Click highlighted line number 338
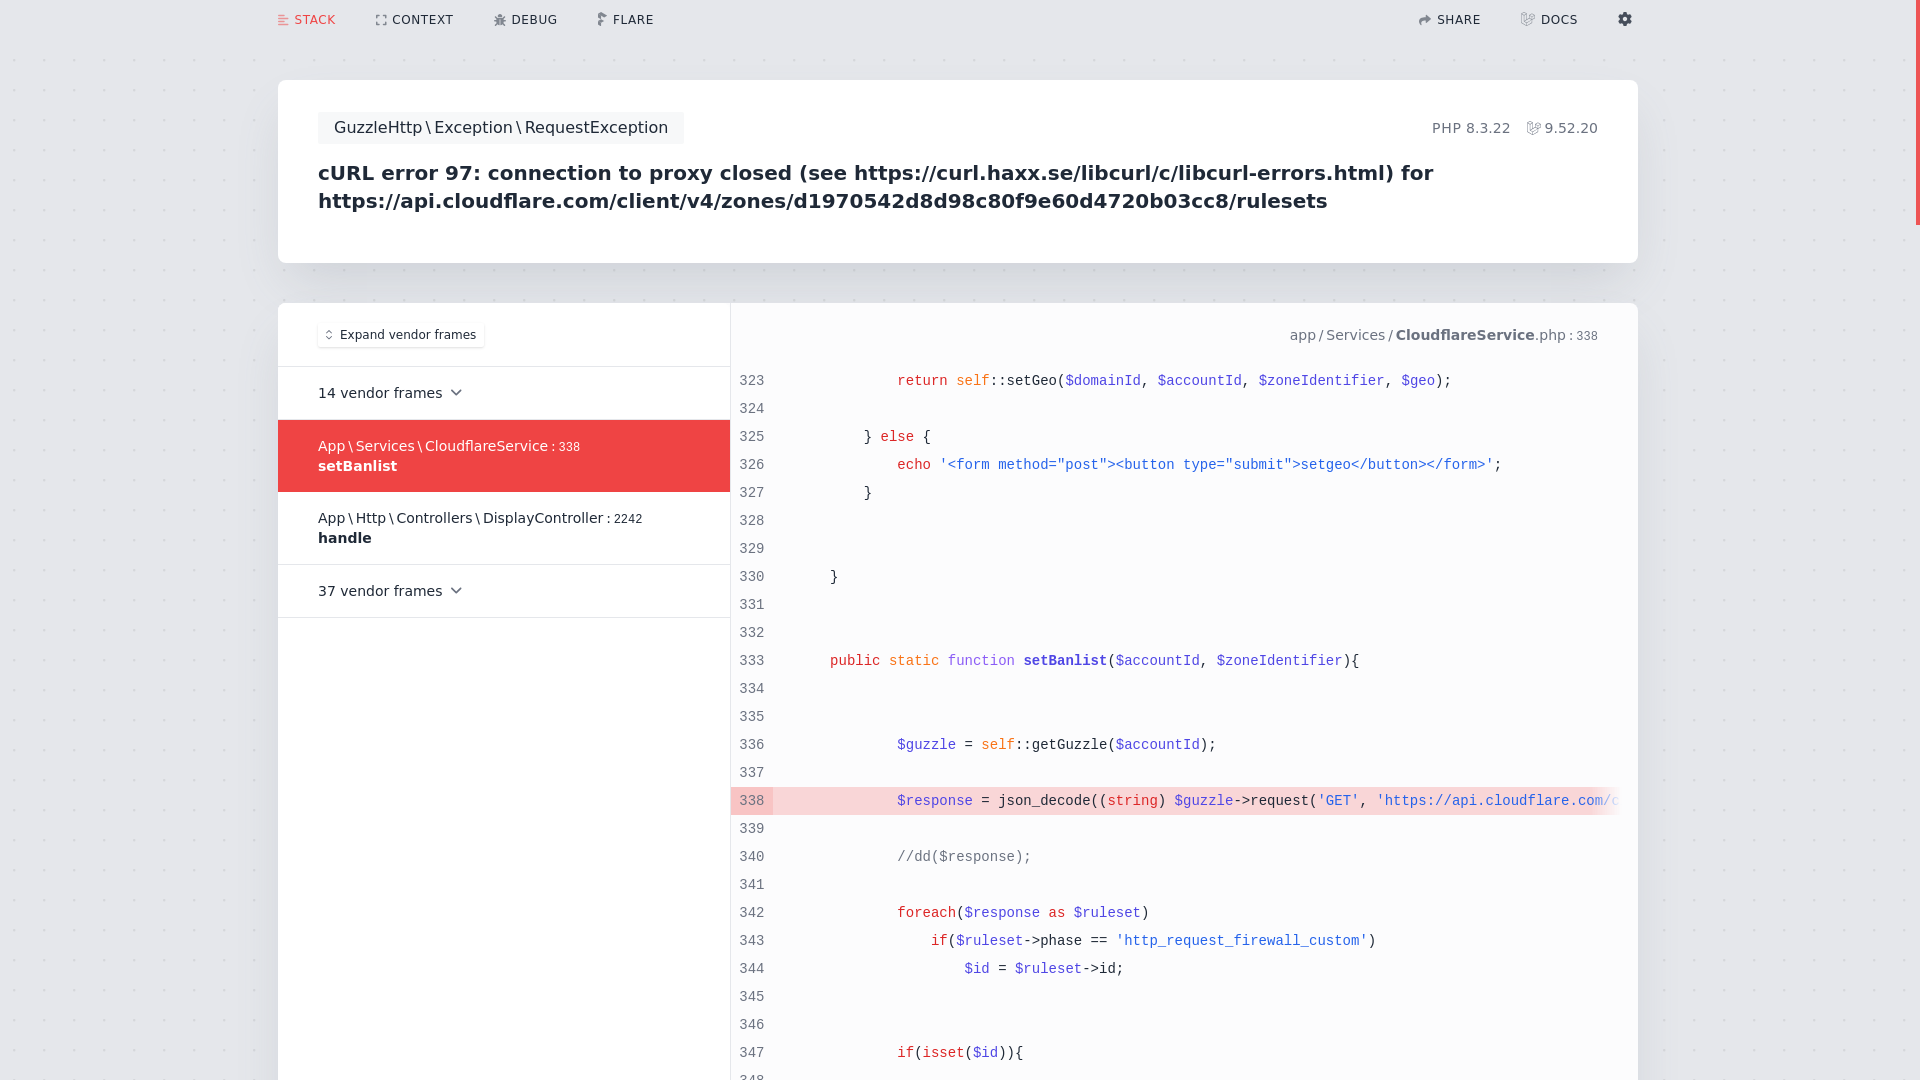Viewport: 1920px width, 1080px height. point(752,801)
